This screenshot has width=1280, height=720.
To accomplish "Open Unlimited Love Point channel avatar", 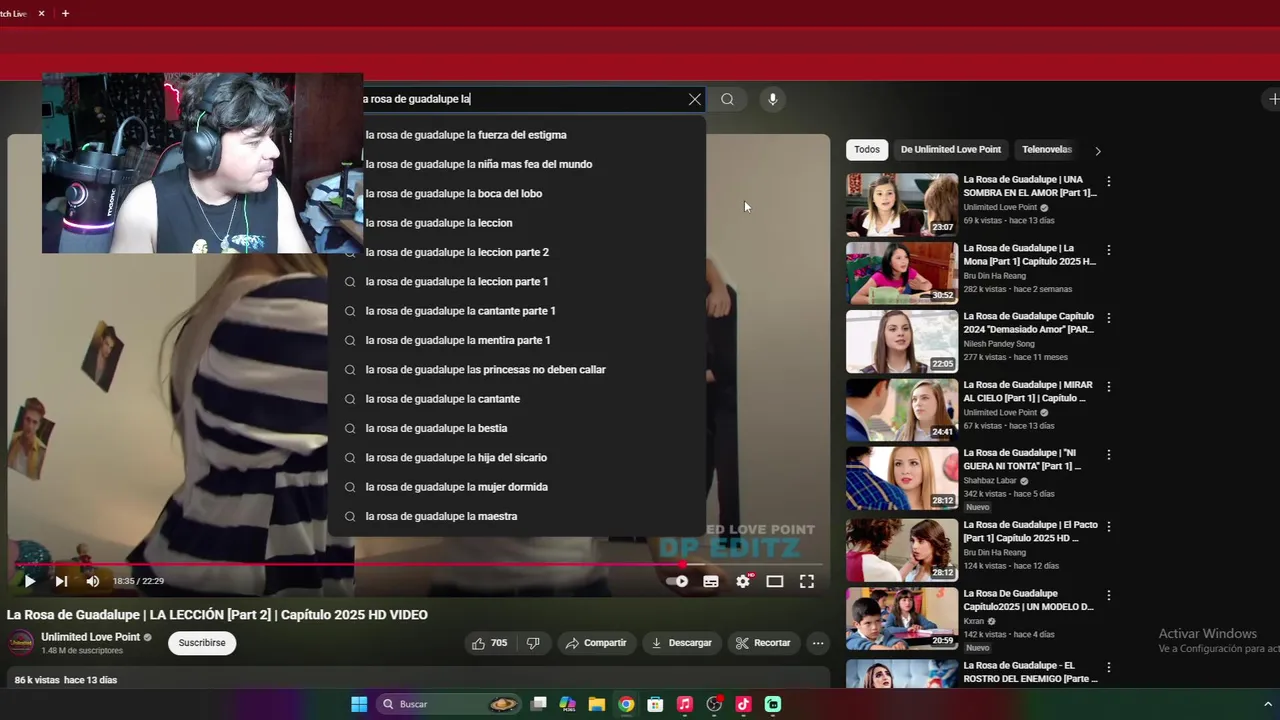I will pyautogui.click(x=21, y=643).
